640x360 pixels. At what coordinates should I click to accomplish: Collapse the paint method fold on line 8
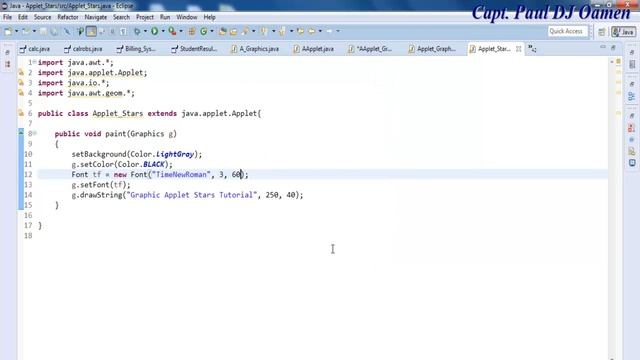(x=34, y=133)
